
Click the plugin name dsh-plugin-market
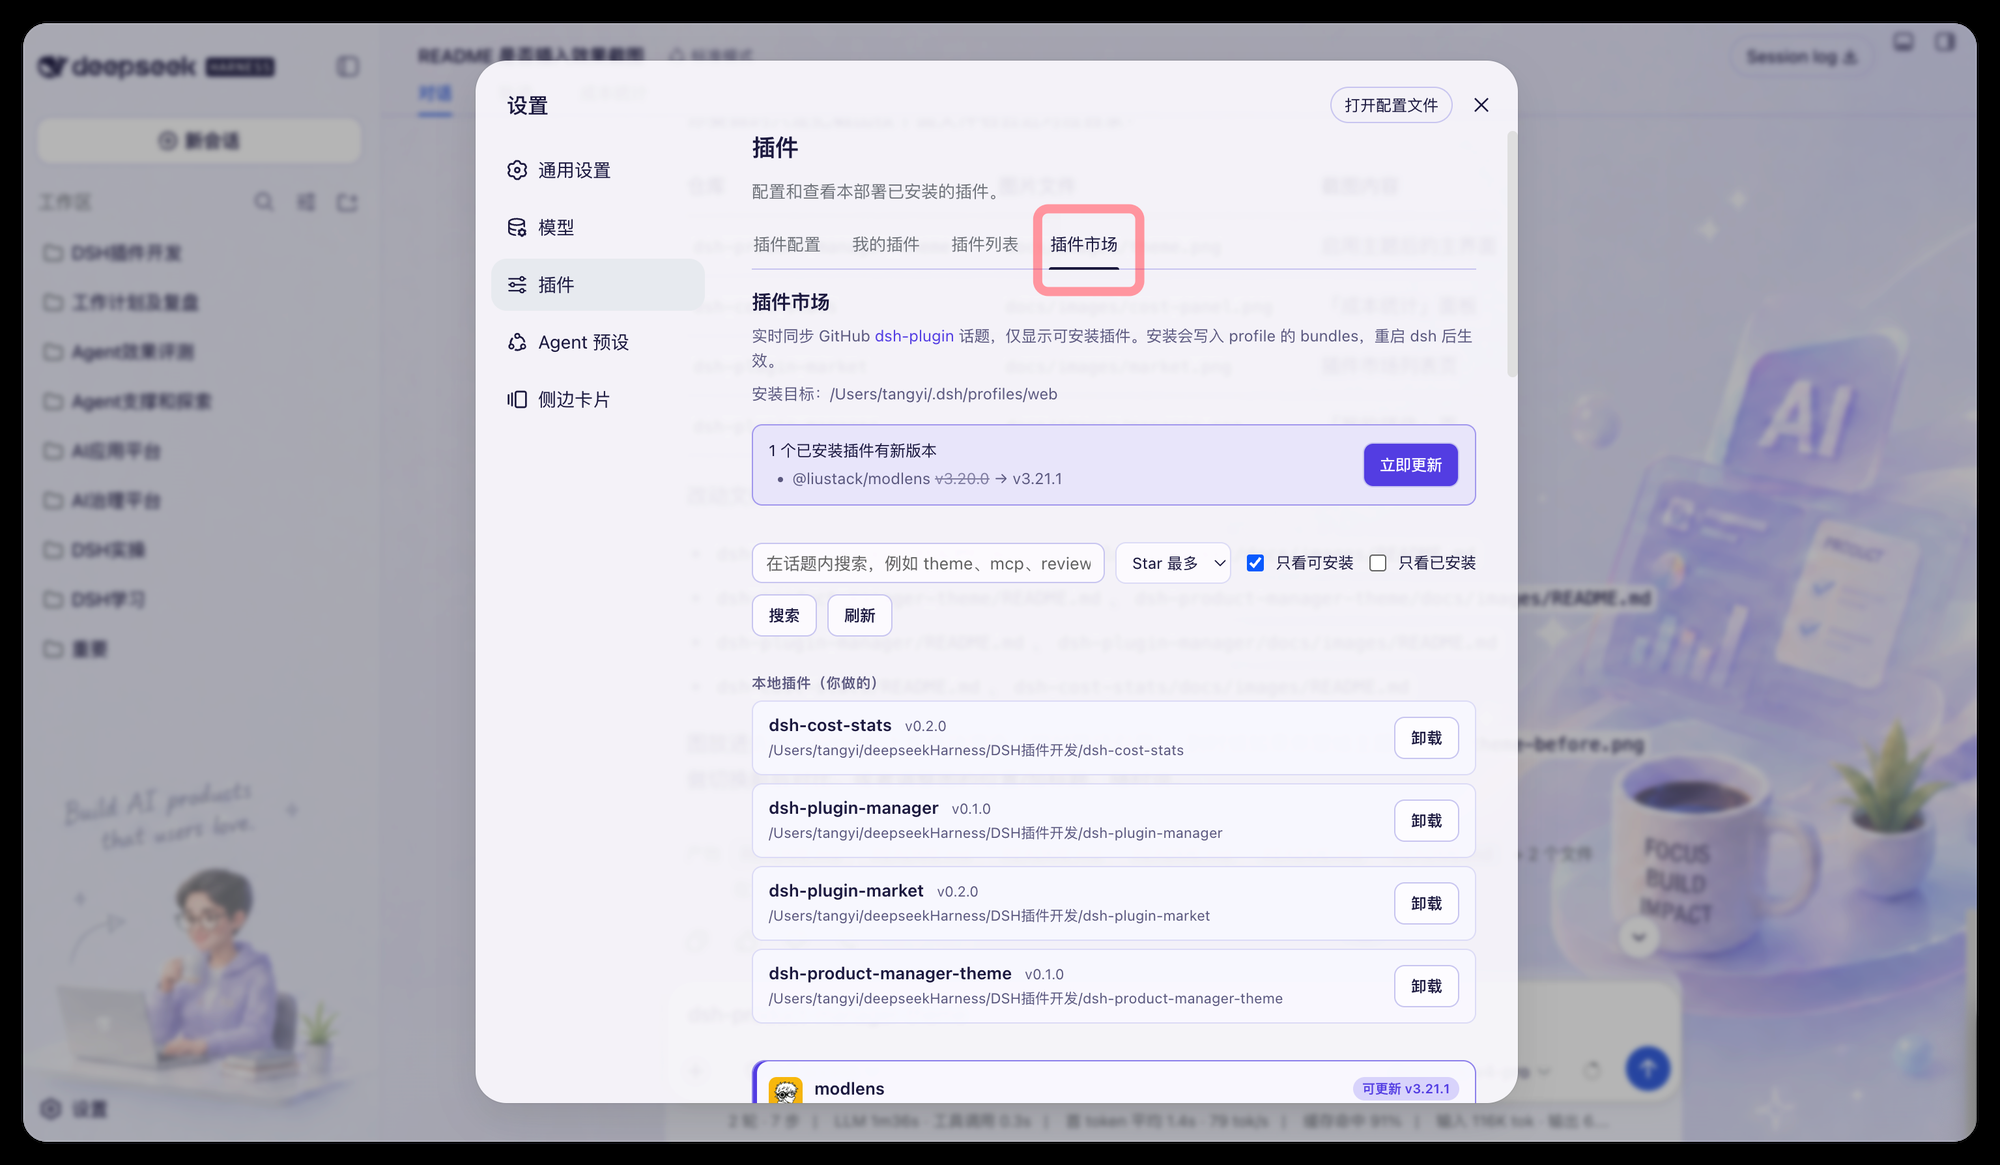846,891
